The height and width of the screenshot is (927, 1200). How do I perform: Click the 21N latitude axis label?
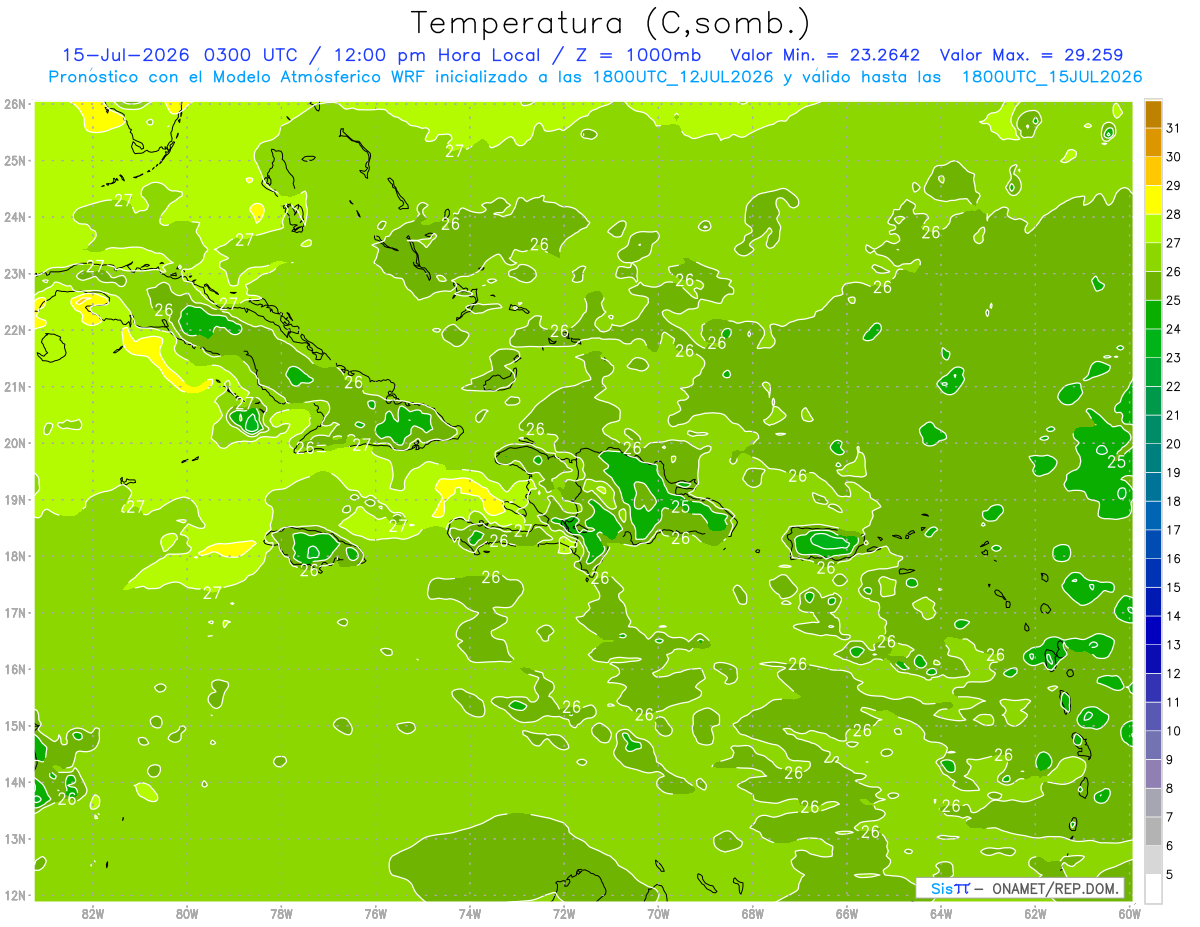(x=15, y=386)
